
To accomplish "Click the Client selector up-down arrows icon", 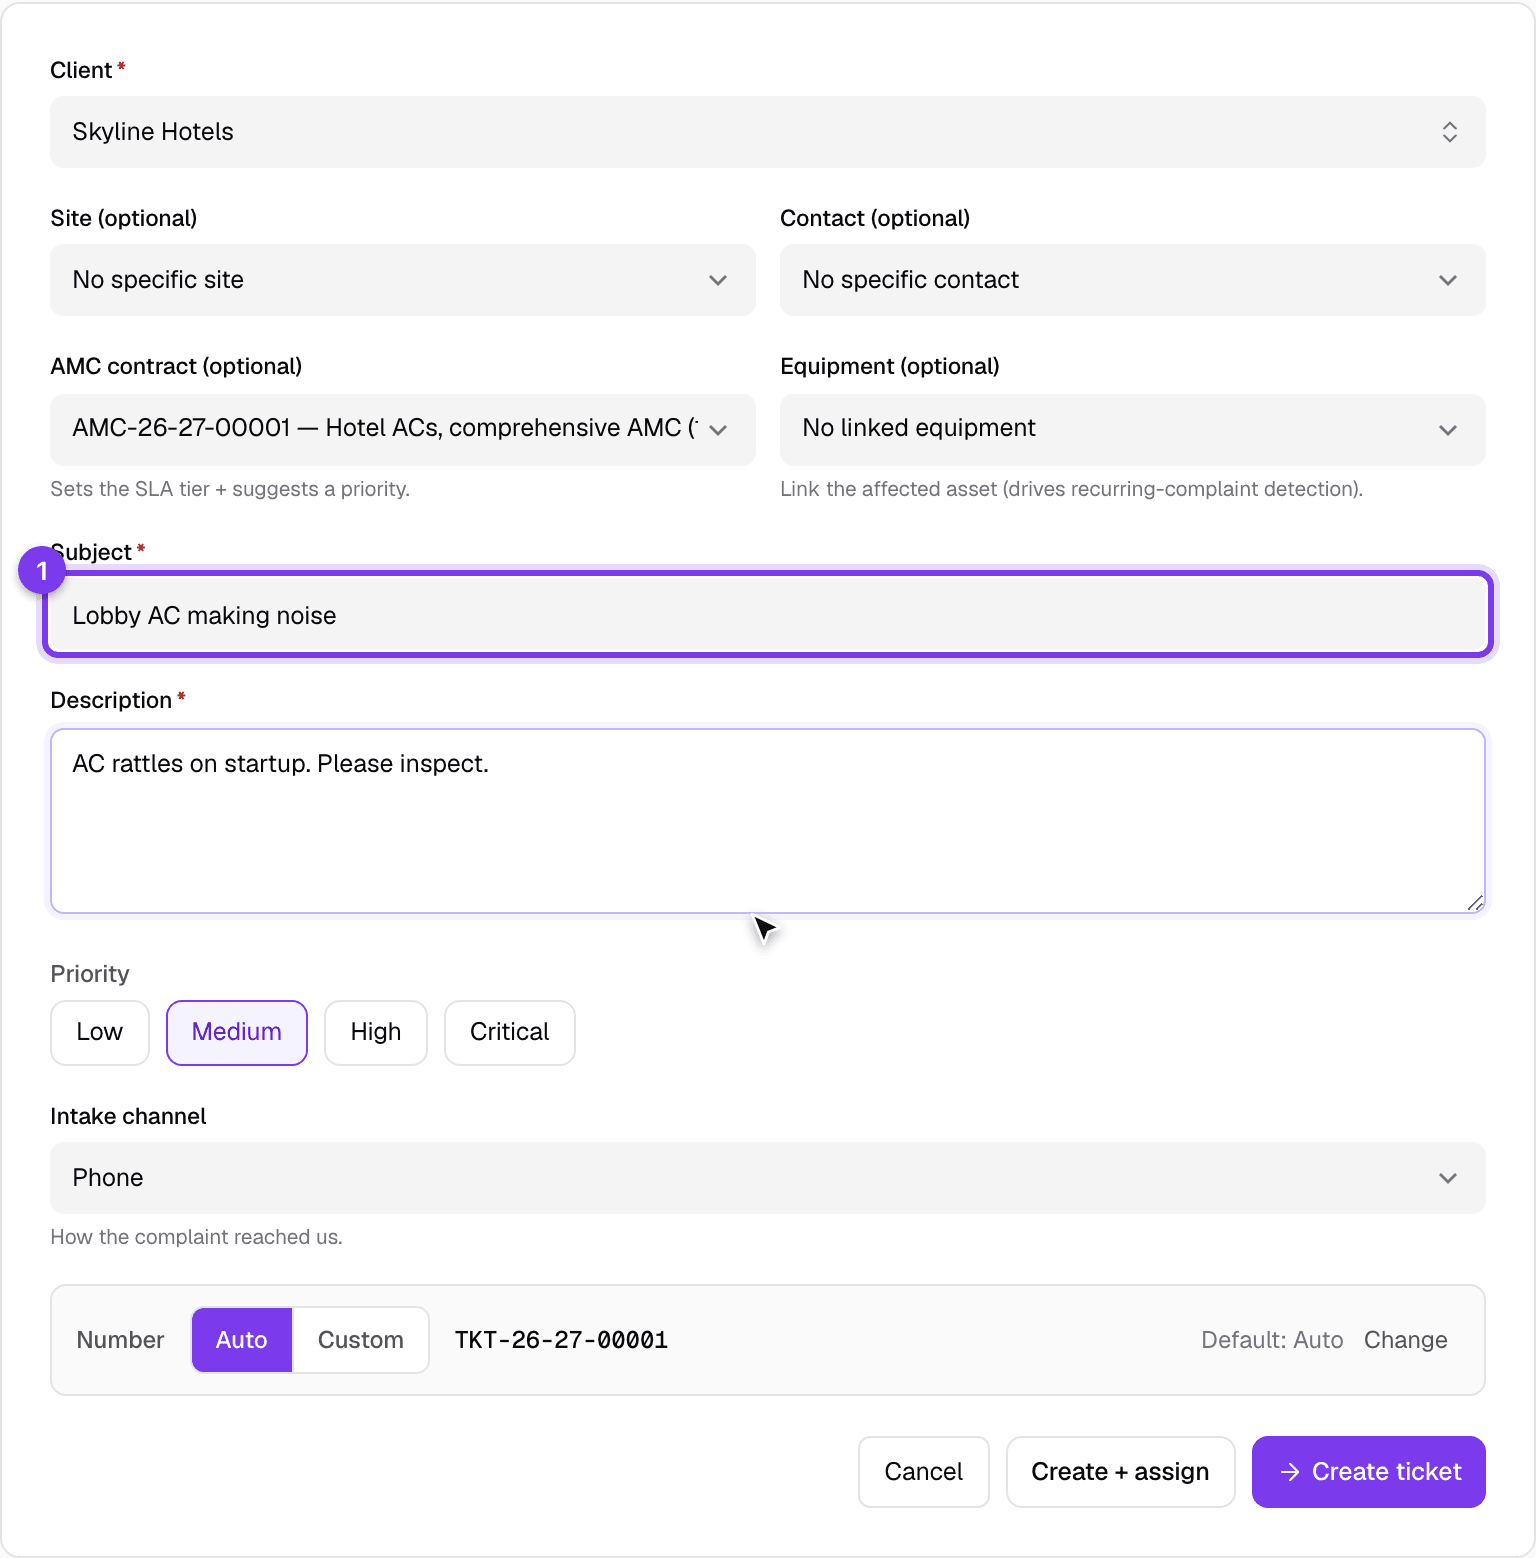I will (1449, 132).
